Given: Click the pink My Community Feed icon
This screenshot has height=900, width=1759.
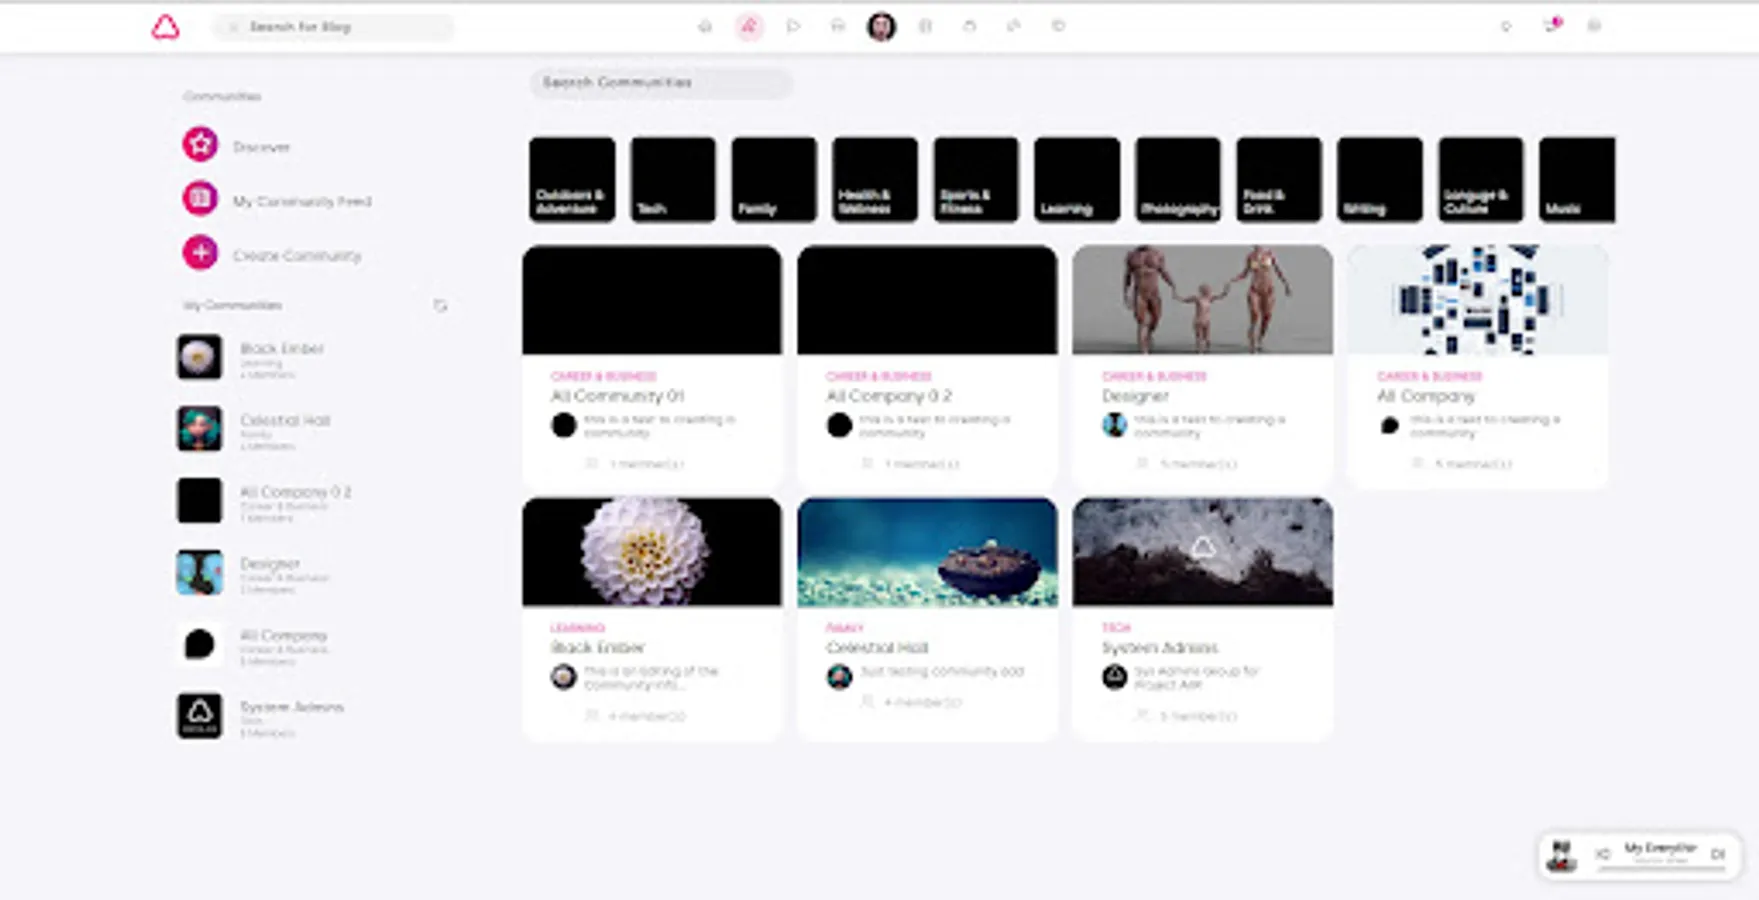Looking at the screenshot, I should pos(200,199).
